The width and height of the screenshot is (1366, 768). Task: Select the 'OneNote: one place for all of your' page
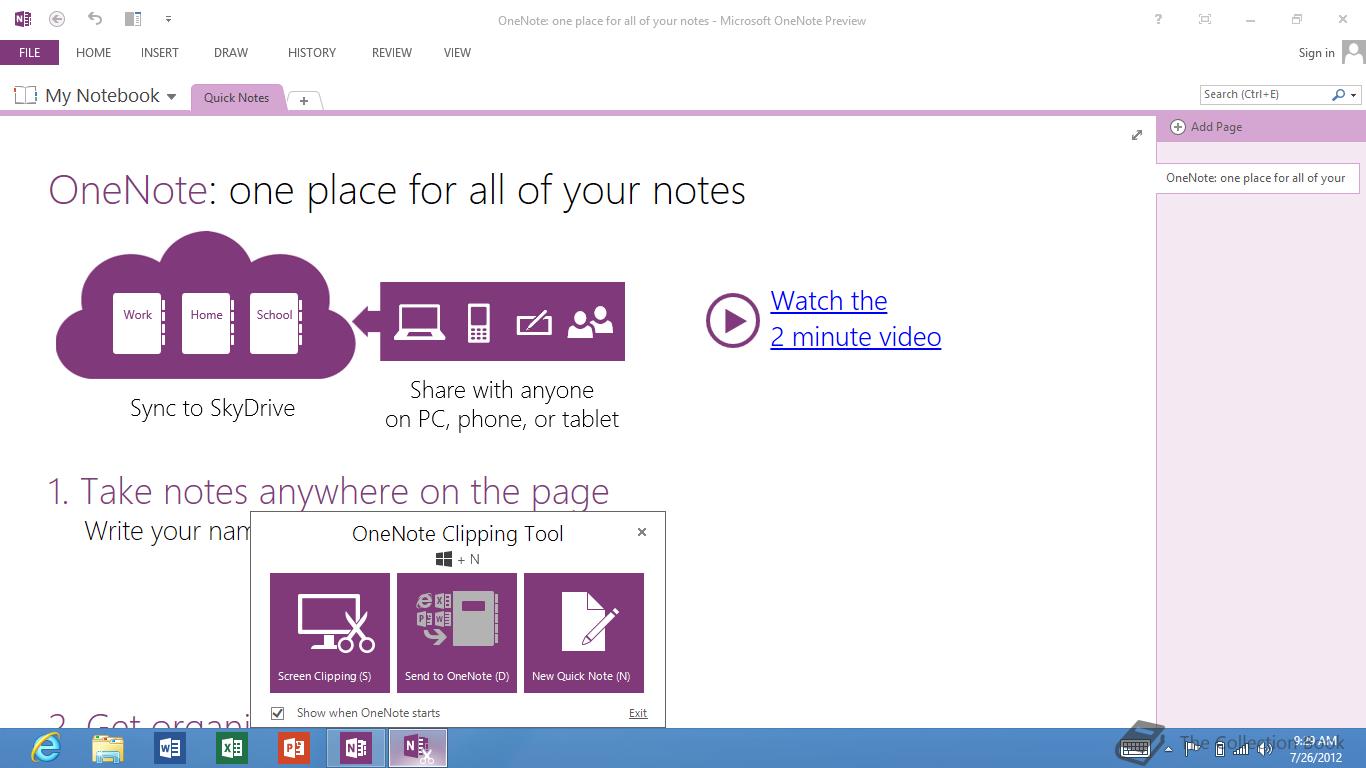point(1257,178)
